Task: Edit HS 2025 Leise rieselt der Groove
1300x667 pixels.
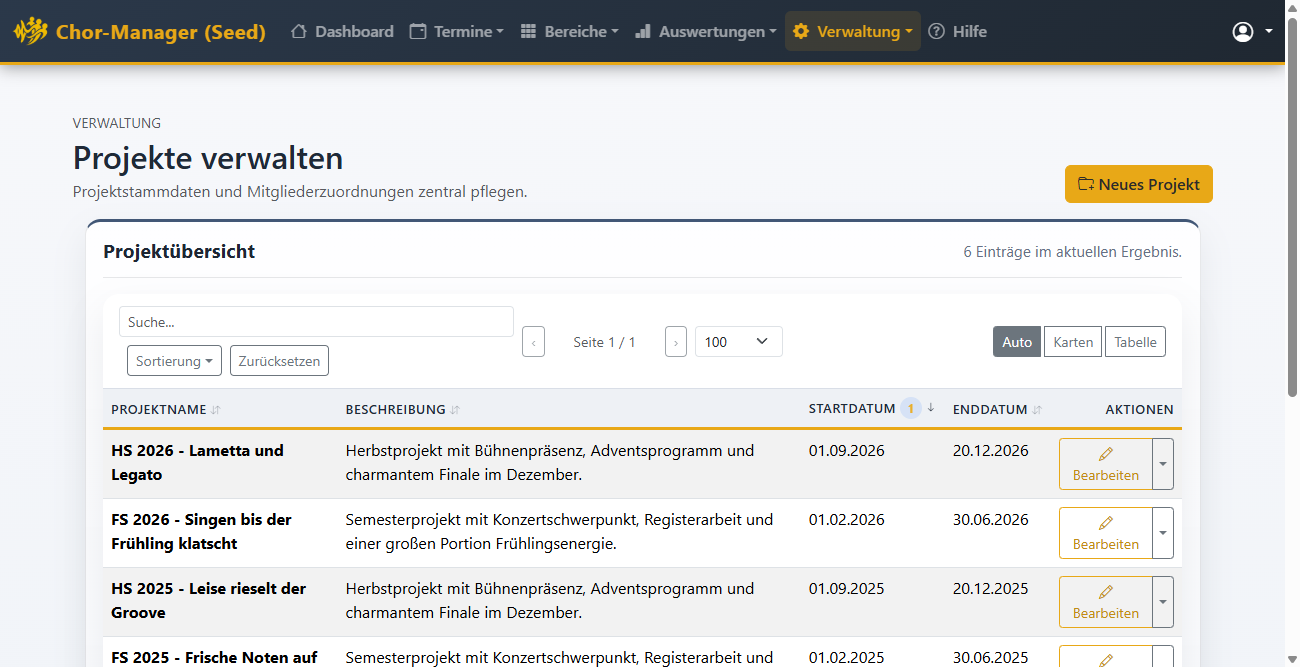Action: pyautogui.click(x=1105, y=602)
